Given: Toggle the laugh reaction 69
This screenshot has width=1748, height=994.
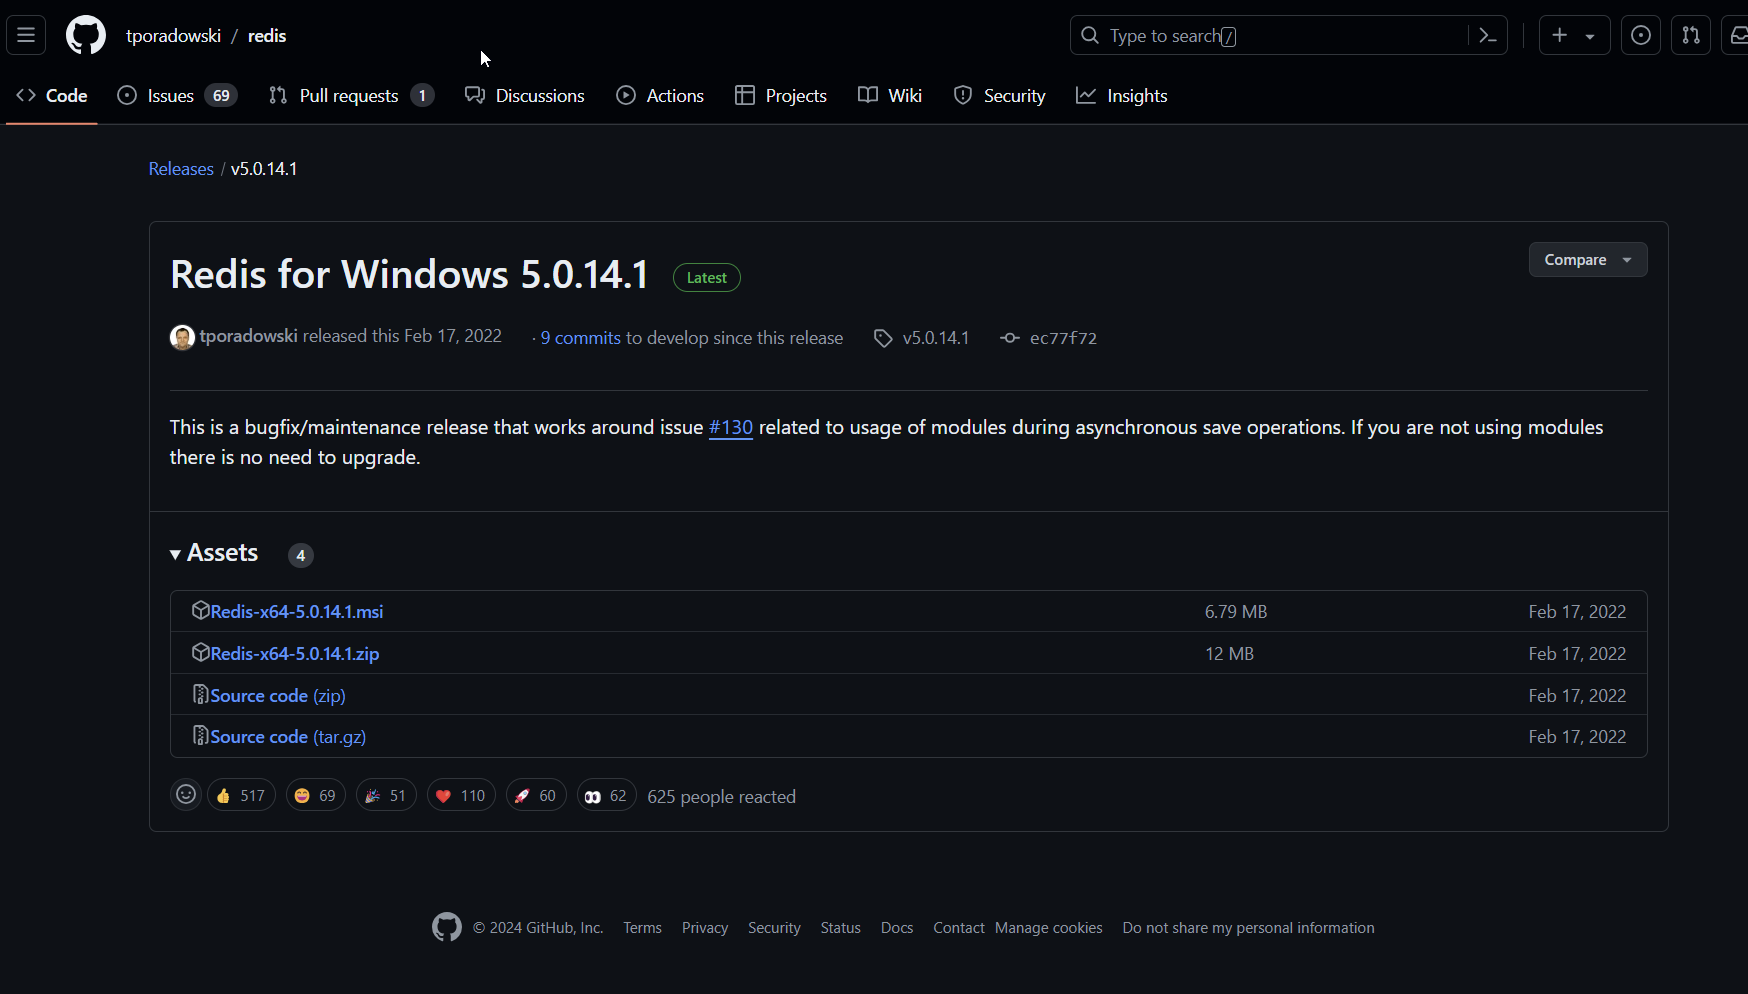Looking at the screenshot, I should click(315, 796).
